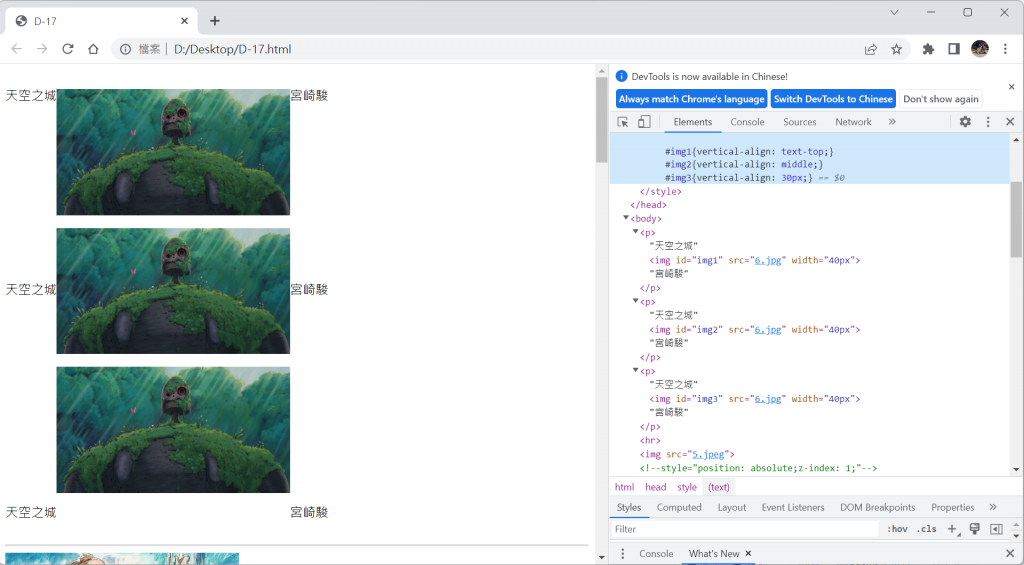Open the 5.jpeg image link
The image size is (1024, 565).
(708, 454)
